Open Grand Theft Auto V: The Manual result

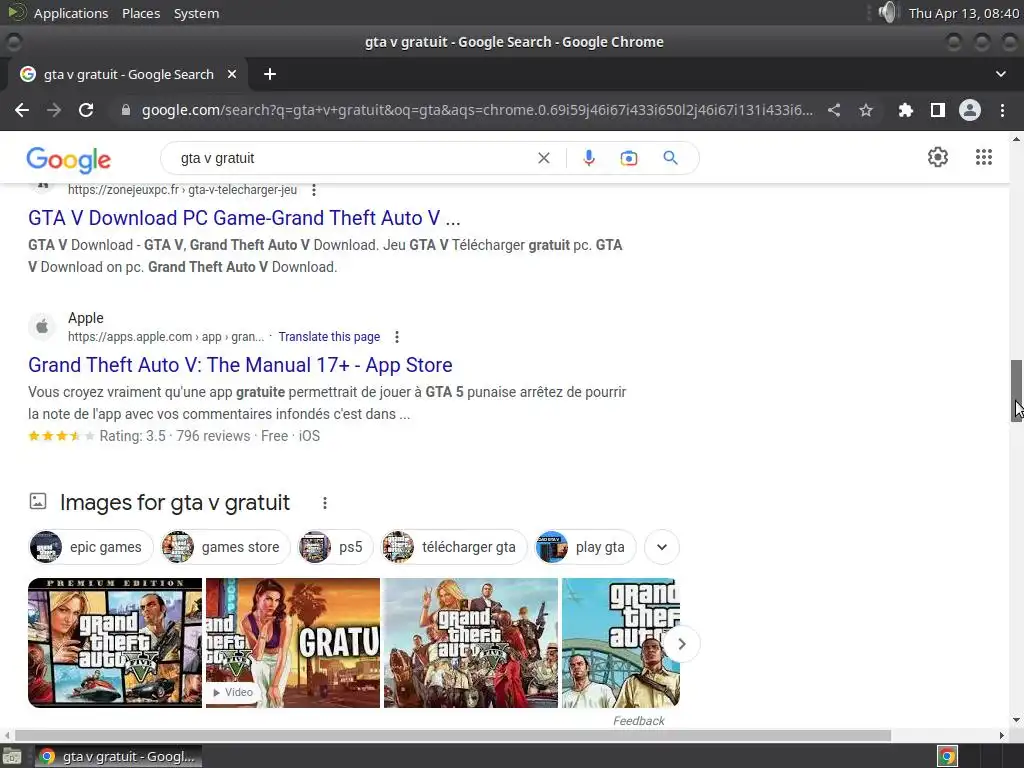tap(240, 365)
